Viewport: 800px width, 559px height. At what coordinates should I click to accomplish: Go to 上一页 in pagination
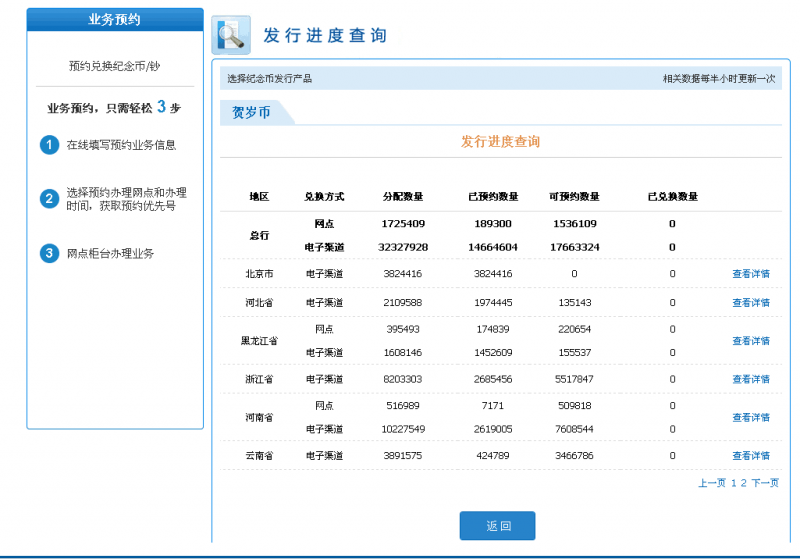(711, 483)
